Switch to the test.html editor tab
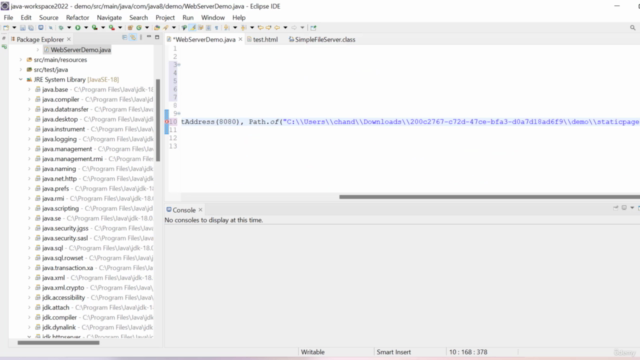This screenshot has width=640, height=360. [262, 40]
